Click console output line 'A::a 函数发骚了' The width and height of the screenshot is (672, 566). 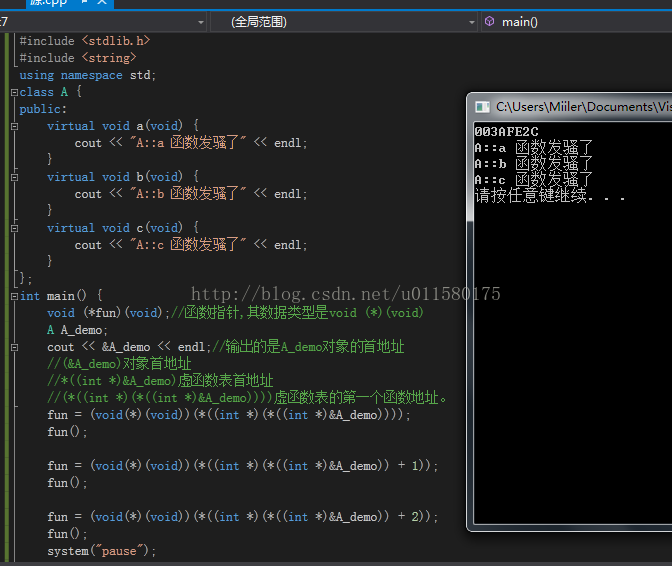[x=534, y=148]
